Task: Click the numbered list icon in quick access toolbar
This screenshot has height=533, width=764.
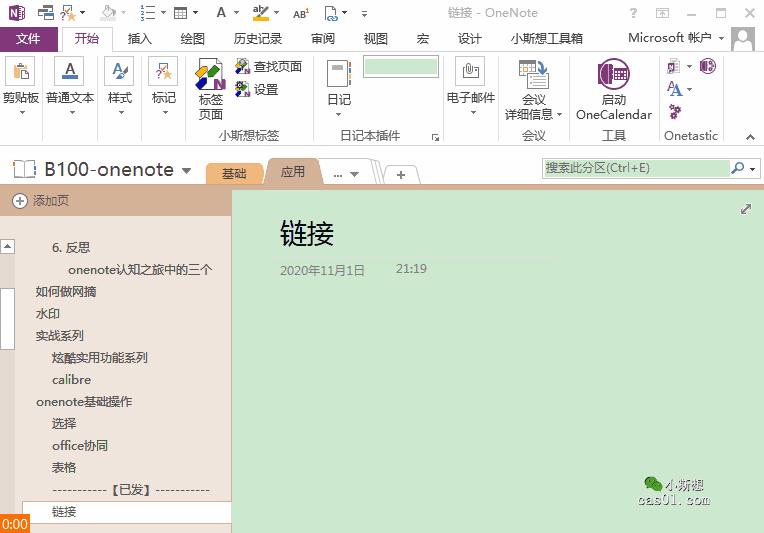Action: coord(148,13)
